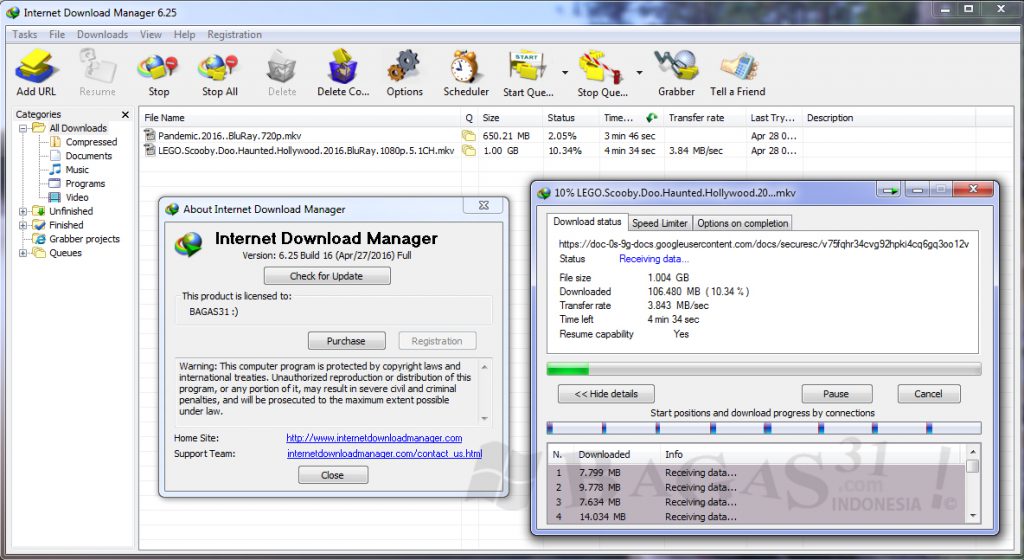
Task: Expand the Finished tree node
Action: (x=23, y=225)
